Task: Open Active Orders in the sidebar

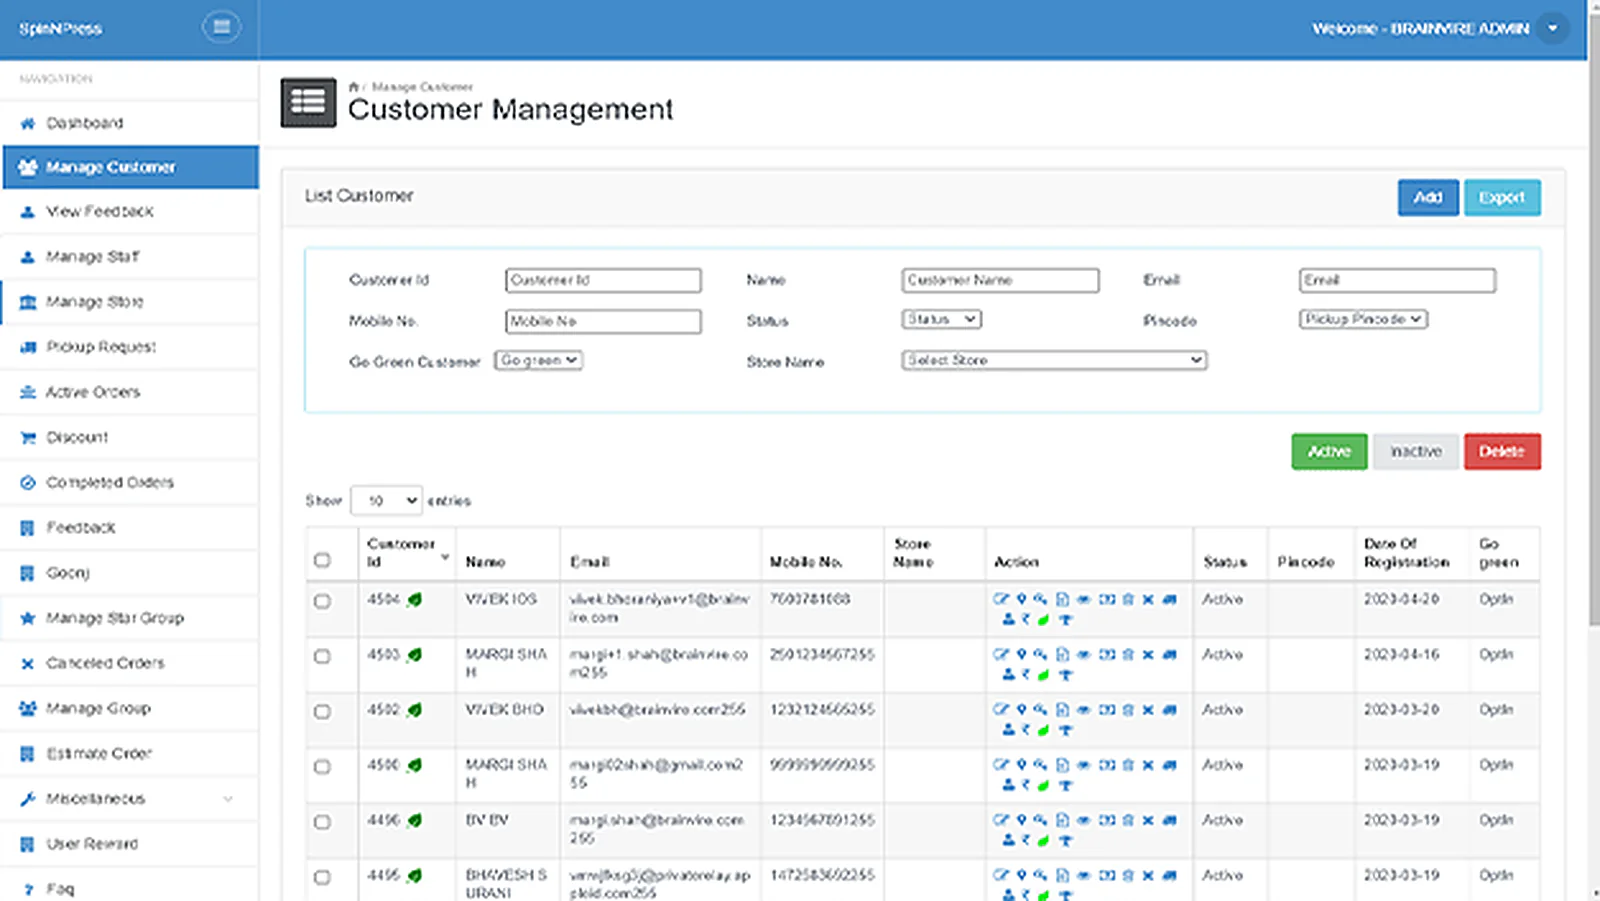Action: pyautogui.click(x=130, y=392)
